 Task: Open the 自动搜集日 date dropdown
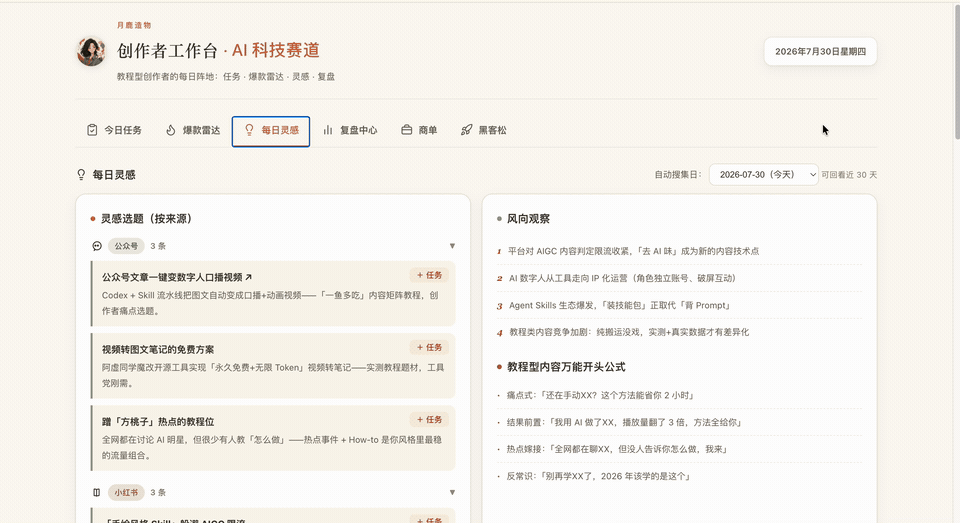pos(763,175)
